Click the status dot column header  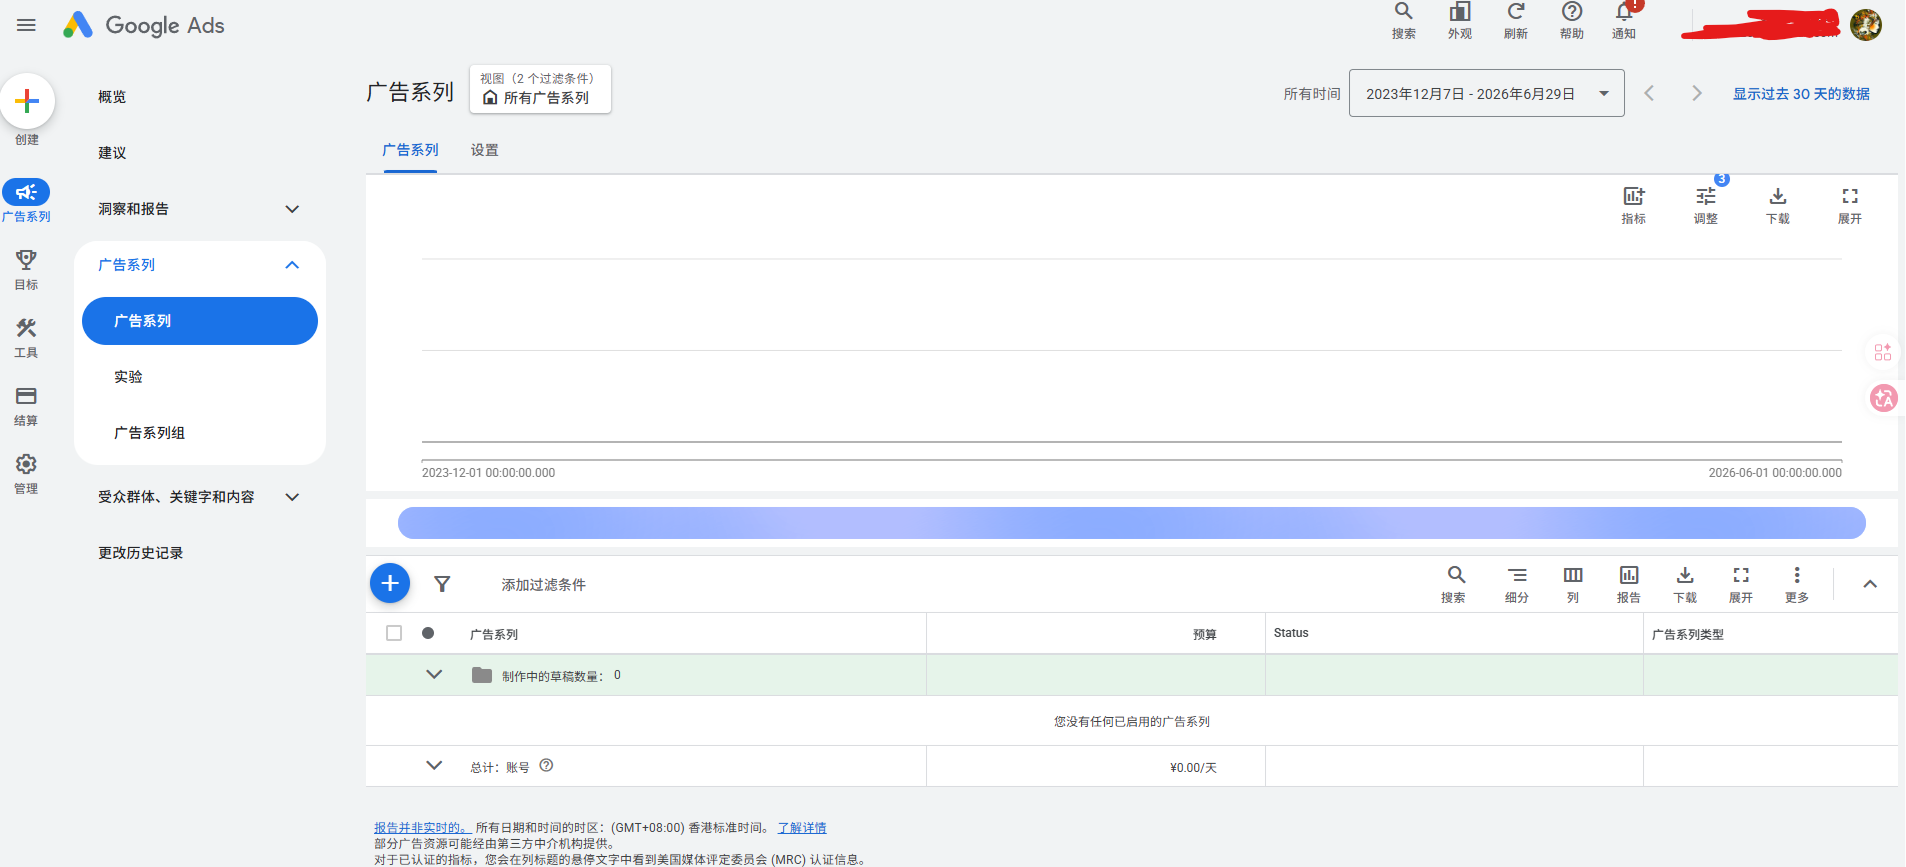pos(428,633)
